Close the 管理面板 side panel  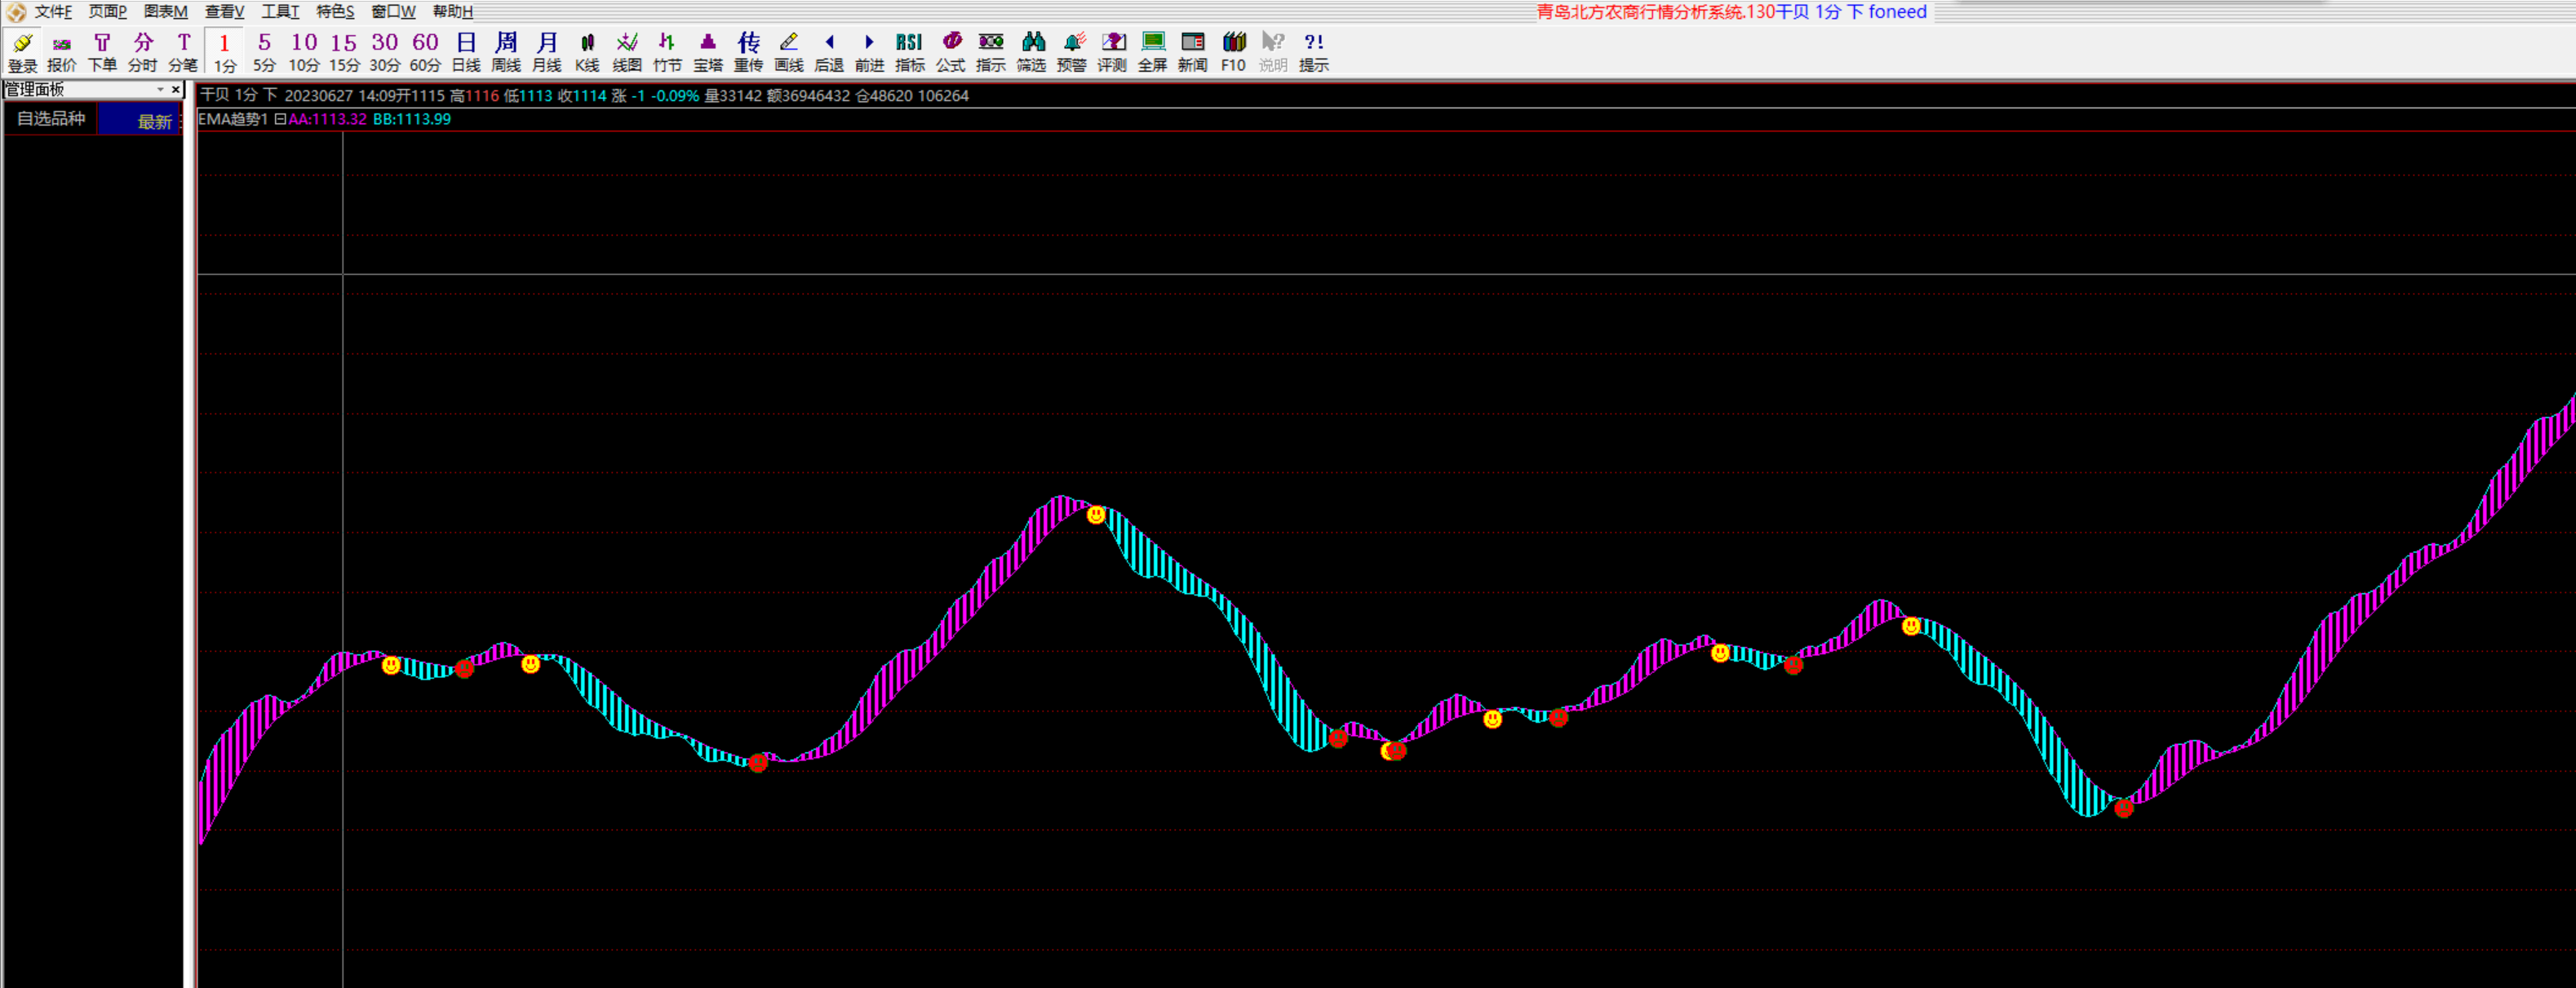click(x=176, y=90)
